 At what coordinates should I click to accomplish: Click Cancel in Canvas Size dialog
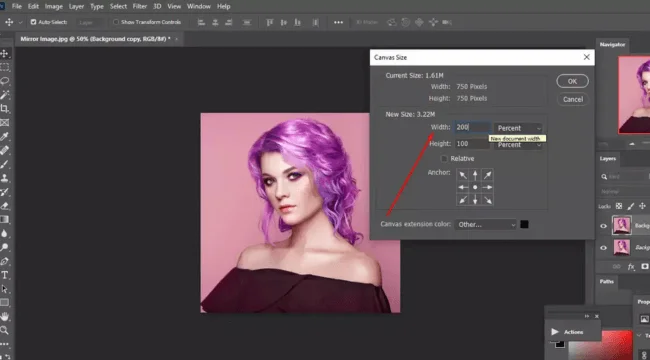tap(572, 99)
